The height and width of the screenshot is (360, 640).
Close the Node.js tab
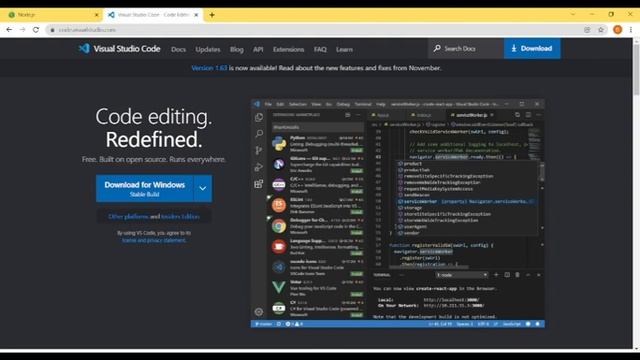[96, 15]
